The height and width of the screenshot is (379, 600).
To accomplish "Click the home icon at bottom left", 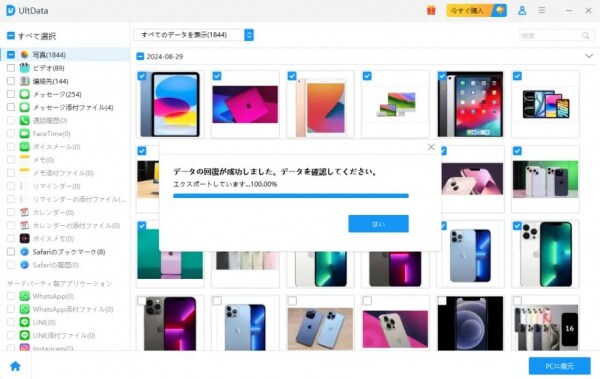I will click(x=15, y=366).
